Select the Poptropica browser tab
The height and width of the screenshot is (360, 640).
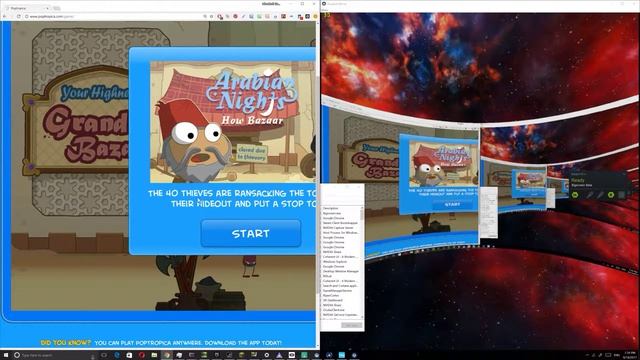[28, 8]
